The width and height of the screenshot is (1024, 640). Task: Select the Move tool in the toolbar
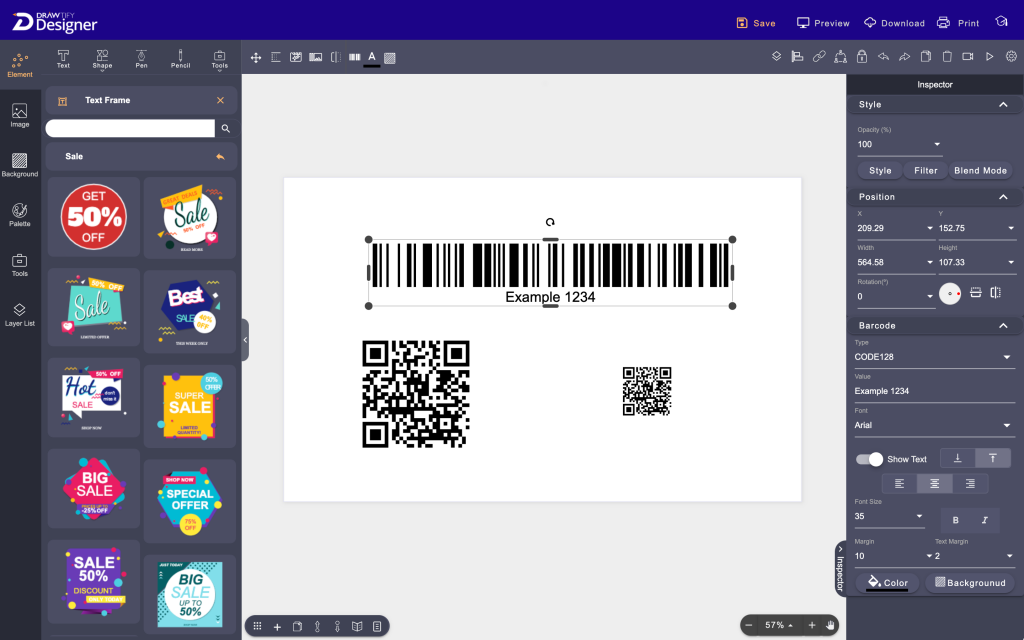click(256, 56)
